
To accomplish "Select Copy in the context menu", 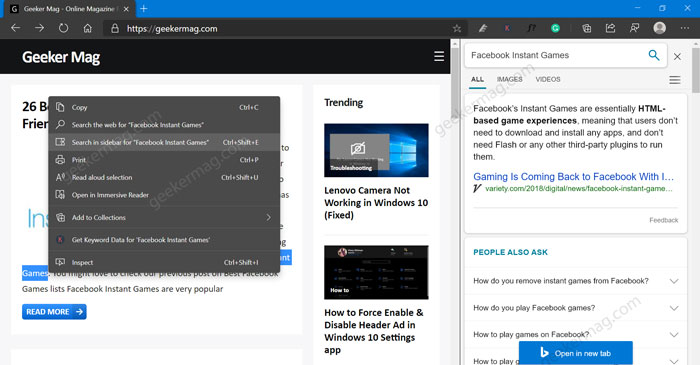I will [x=164, y=107].
